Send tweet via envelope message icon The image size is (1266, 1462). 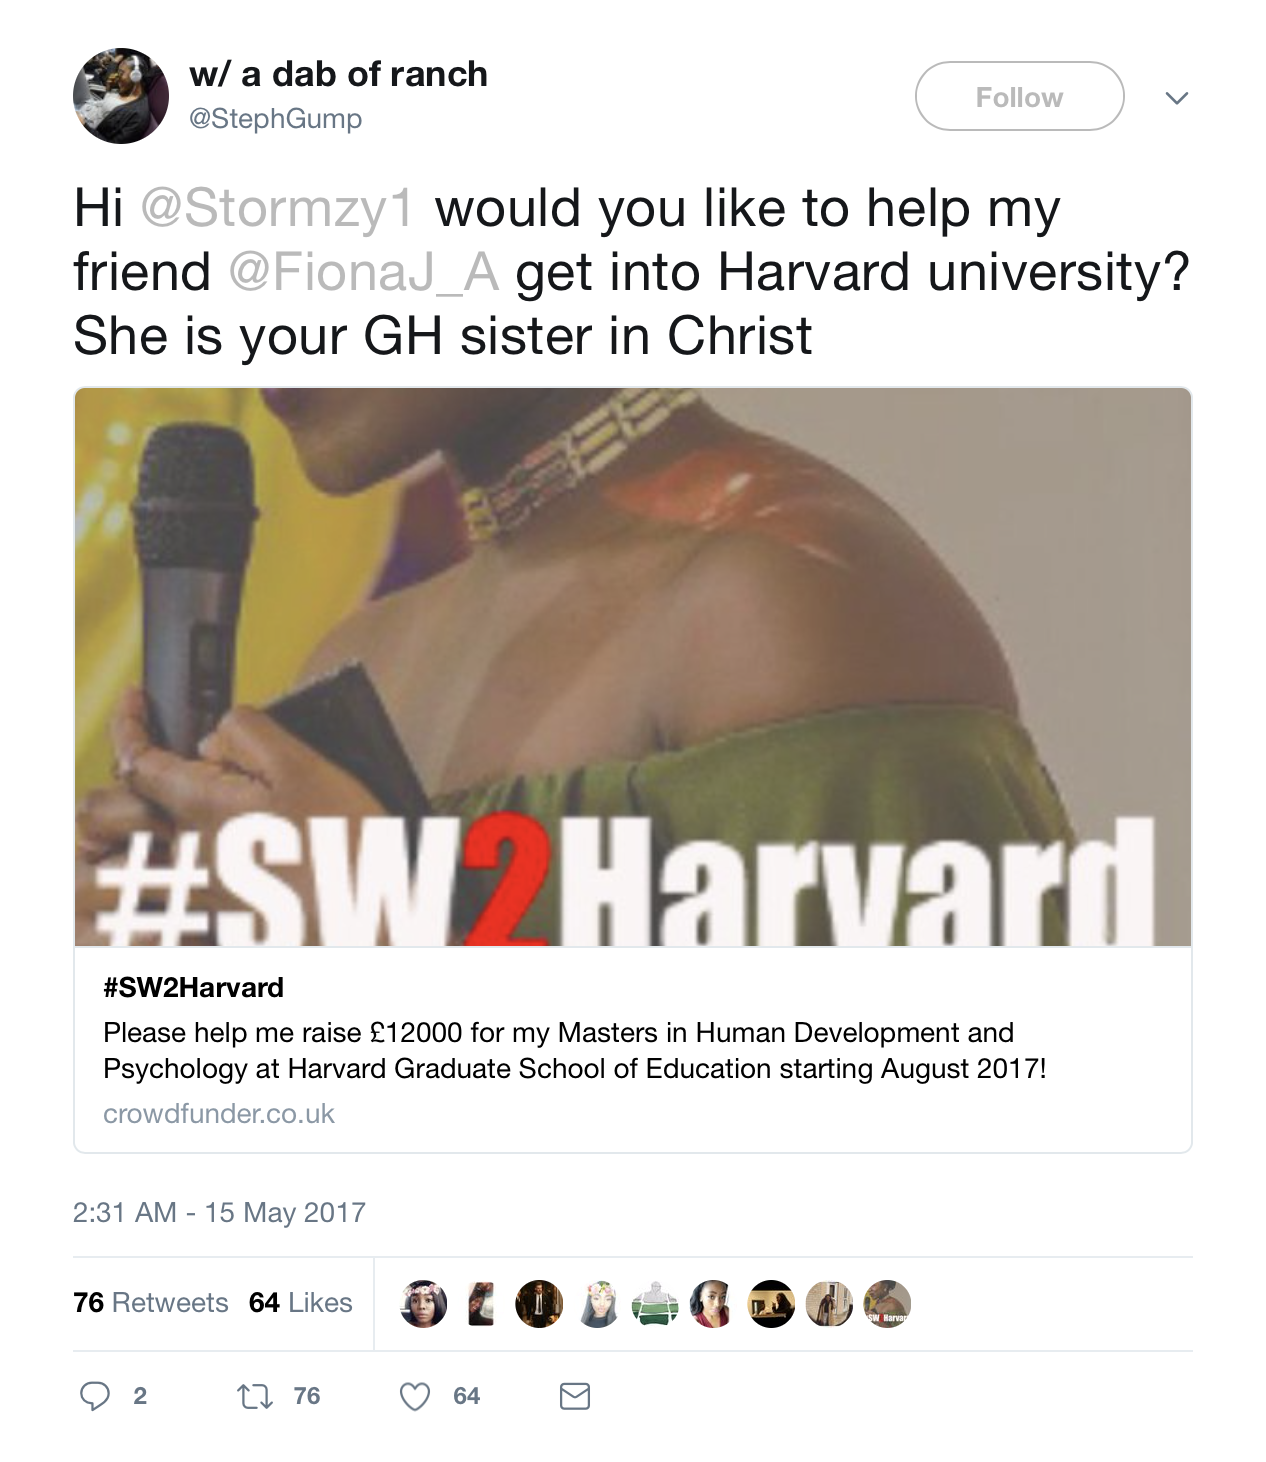click(x=574, y=1395)
